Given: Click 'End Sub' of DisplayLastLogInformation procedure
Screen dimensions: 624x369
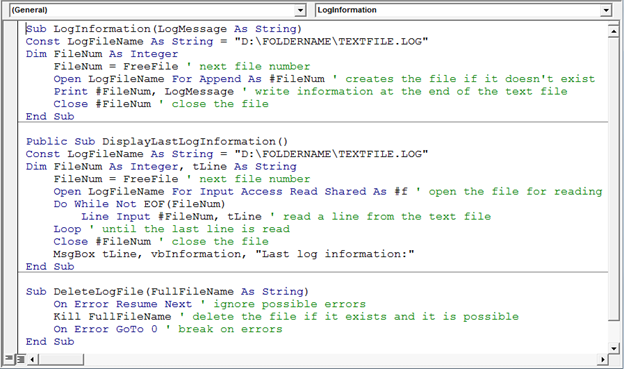Looking at the screenshot, I should pyautogui.click(x=50, y=267).
